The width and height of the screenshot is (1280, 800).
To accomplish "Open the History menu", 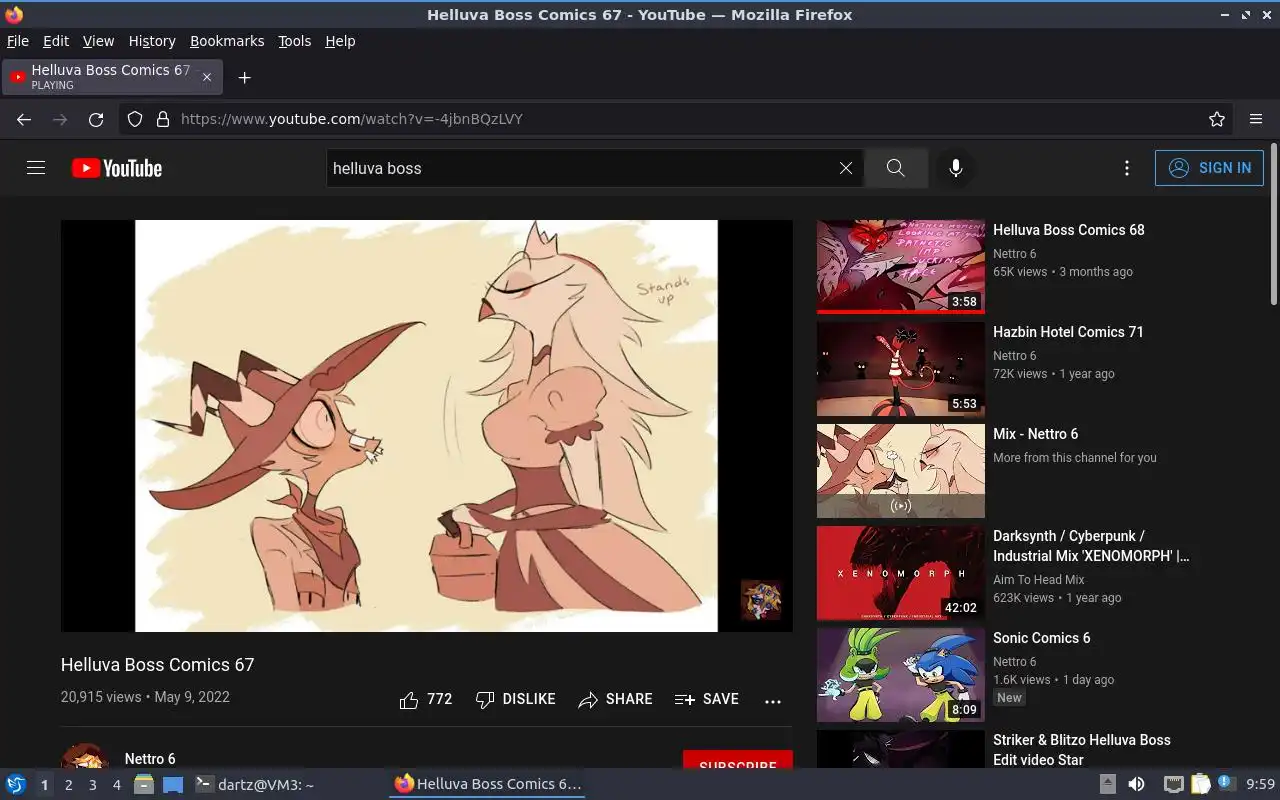I will 152,41.
